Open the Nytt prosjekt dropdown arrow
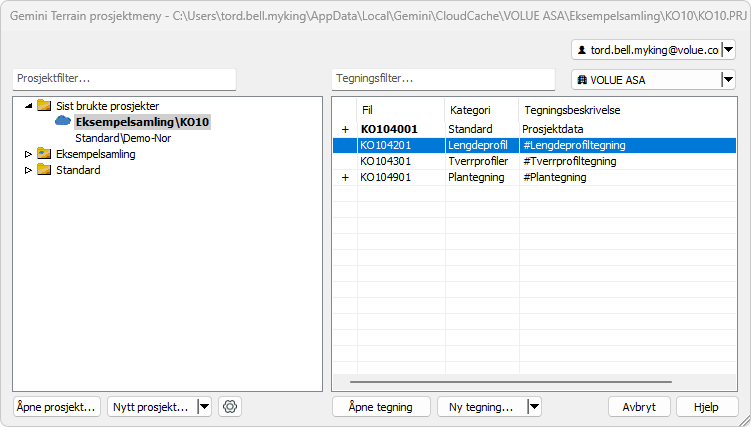The width and height of the screenshot is (751, 427). [204, 407]
